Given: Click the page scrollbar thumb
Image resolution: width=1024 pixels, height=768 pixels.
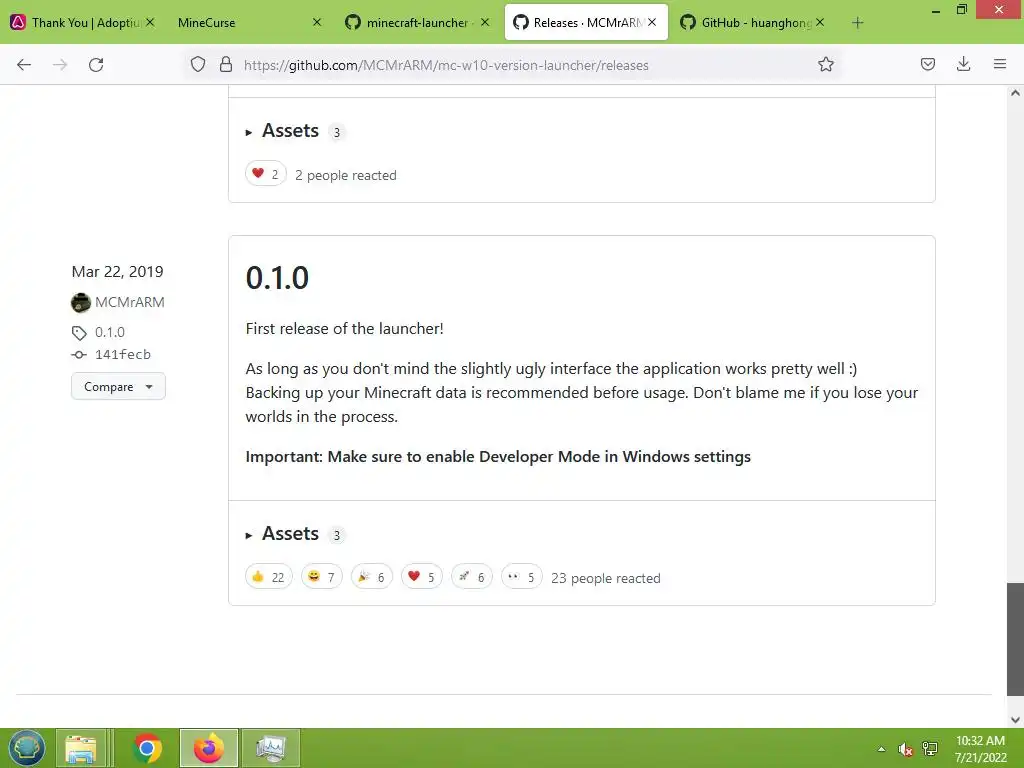Looking at the screenshot, I should [x=1015, y=639].
